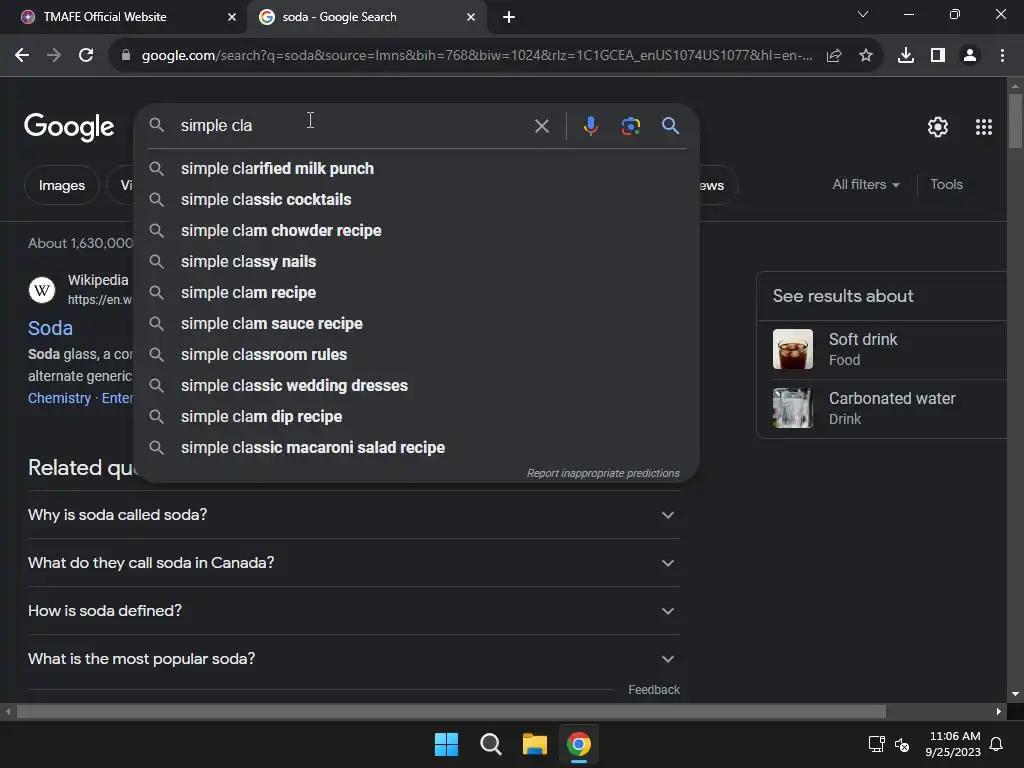Choose suggestion 'simple classic macaroni salad recipe'
The width and height of the screenshot is (1024, 768).
pos(416,448)
